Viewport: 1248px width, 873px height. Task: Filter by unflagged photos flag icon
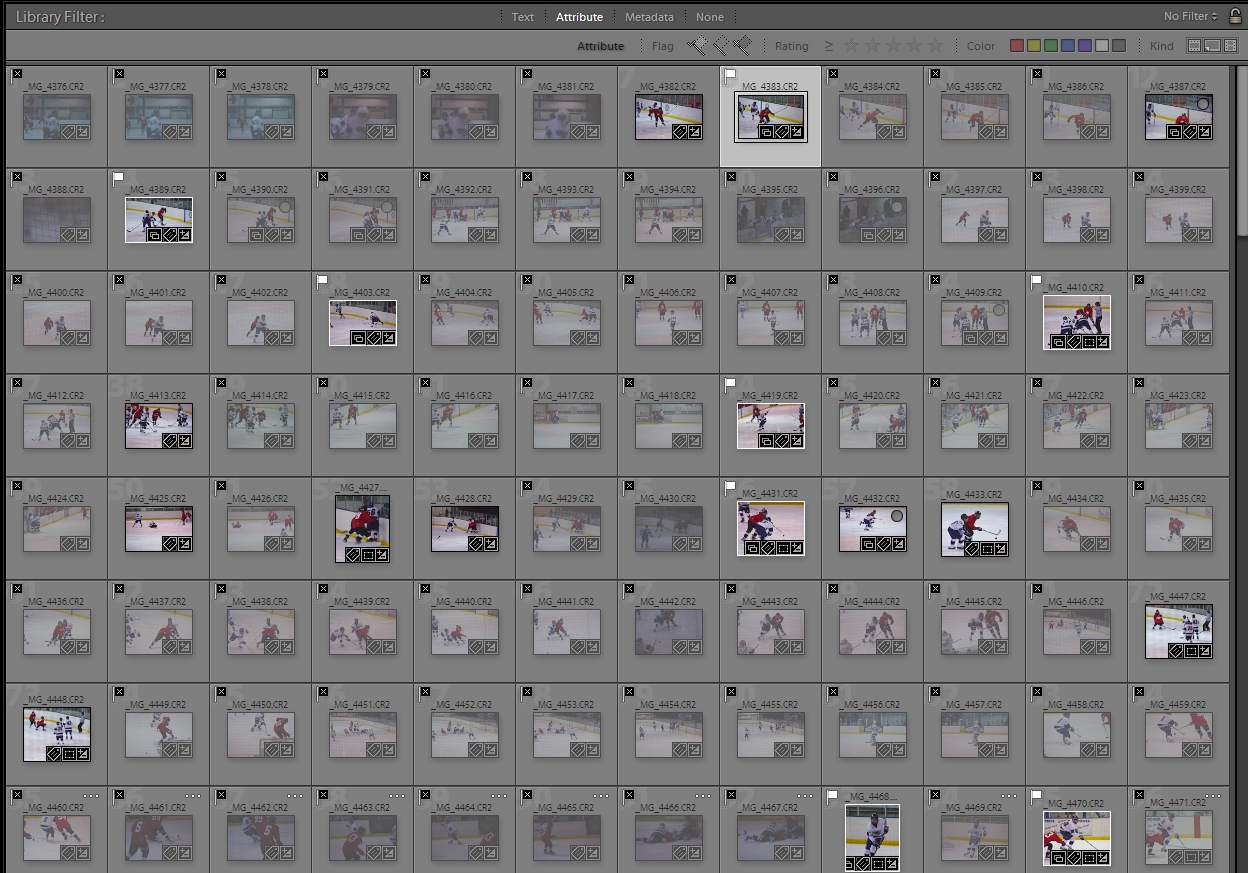720,45
